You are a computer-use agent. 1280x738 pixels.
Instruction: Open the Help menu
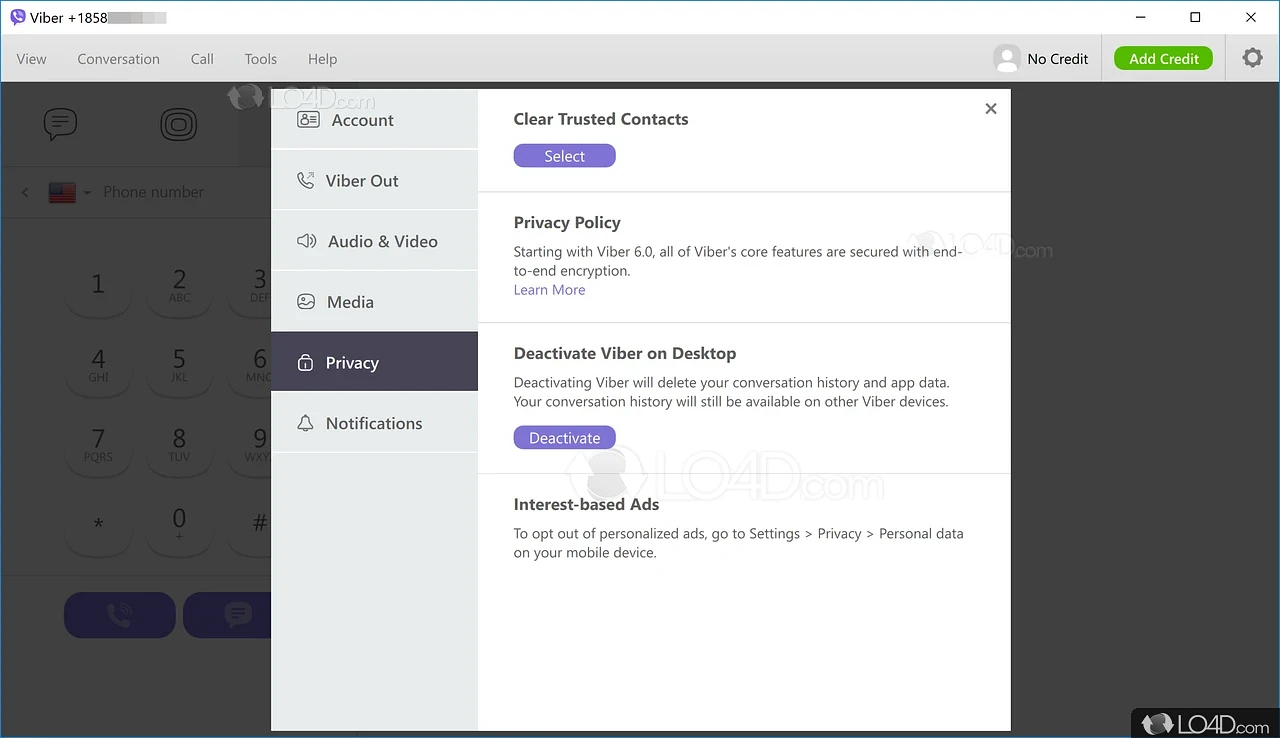pos(322,59)
